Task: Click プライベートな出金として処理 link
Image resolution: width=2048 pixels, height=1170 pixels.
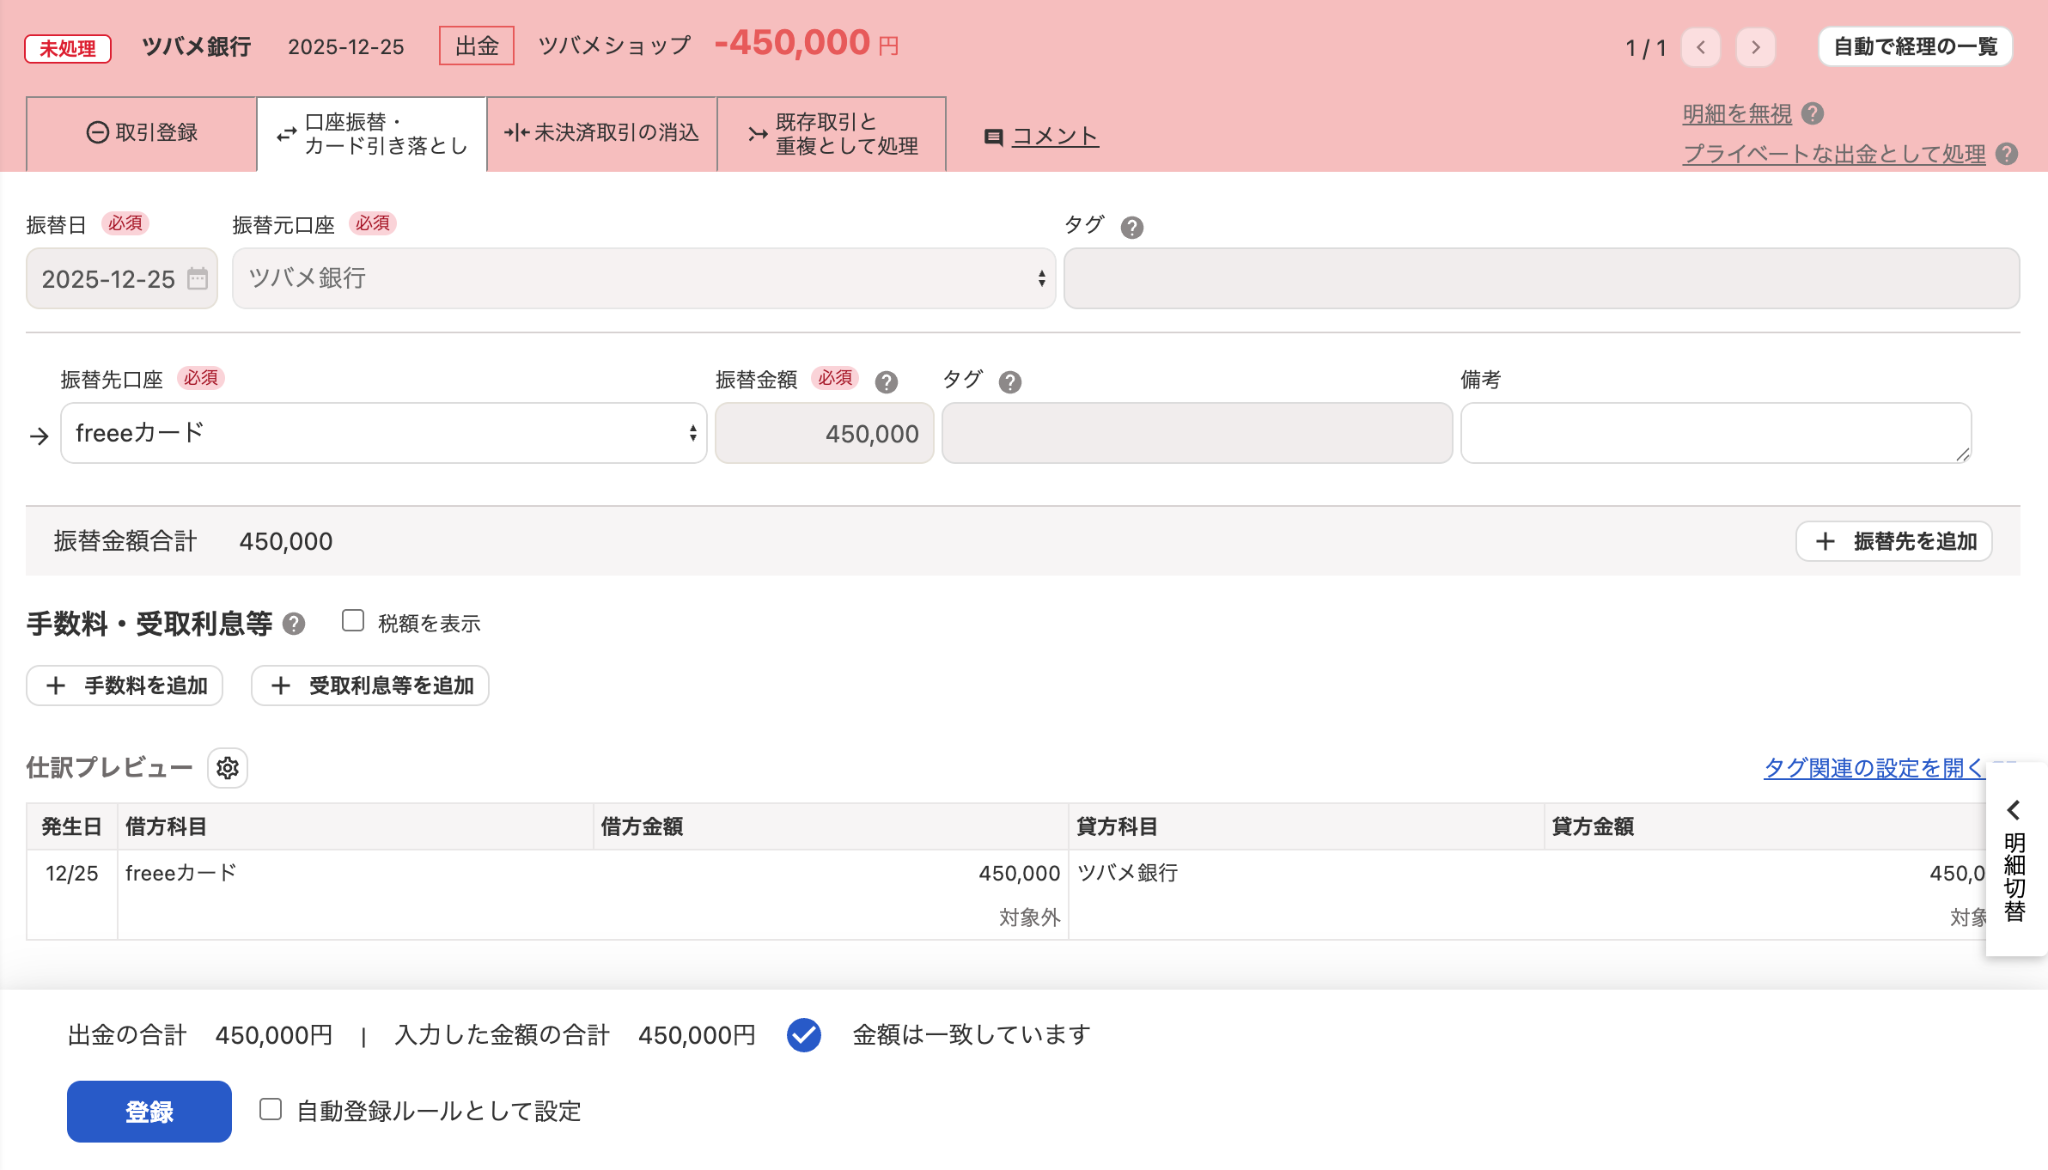Action: 1834,154
